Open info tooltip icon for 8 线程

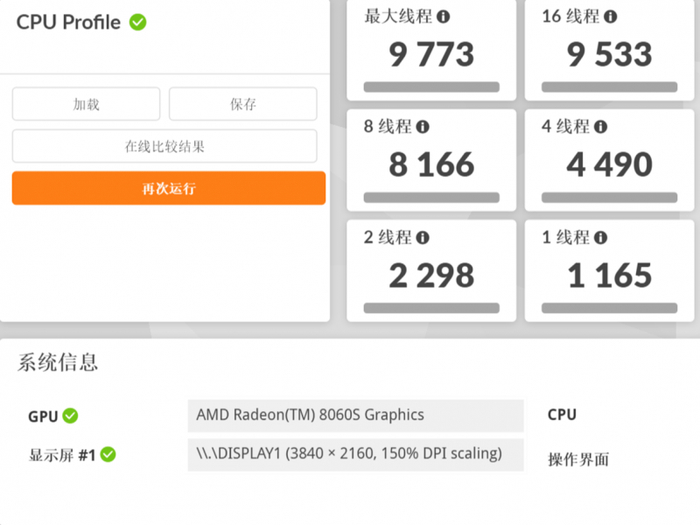pyautogui.click(x=422, y=127)
